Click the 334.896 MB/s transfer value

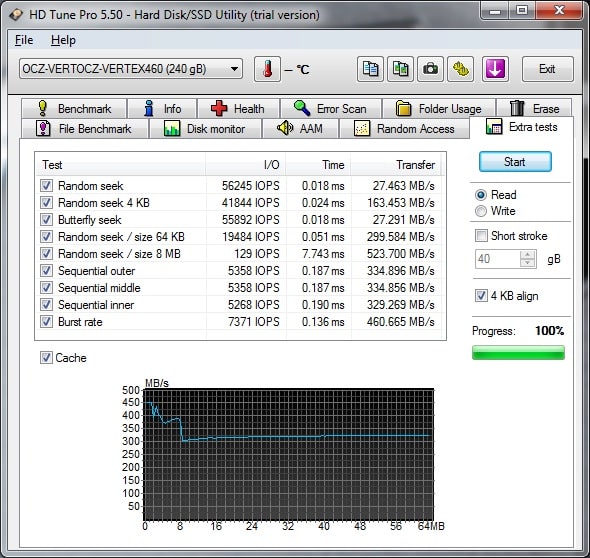(x=401, y=271)
